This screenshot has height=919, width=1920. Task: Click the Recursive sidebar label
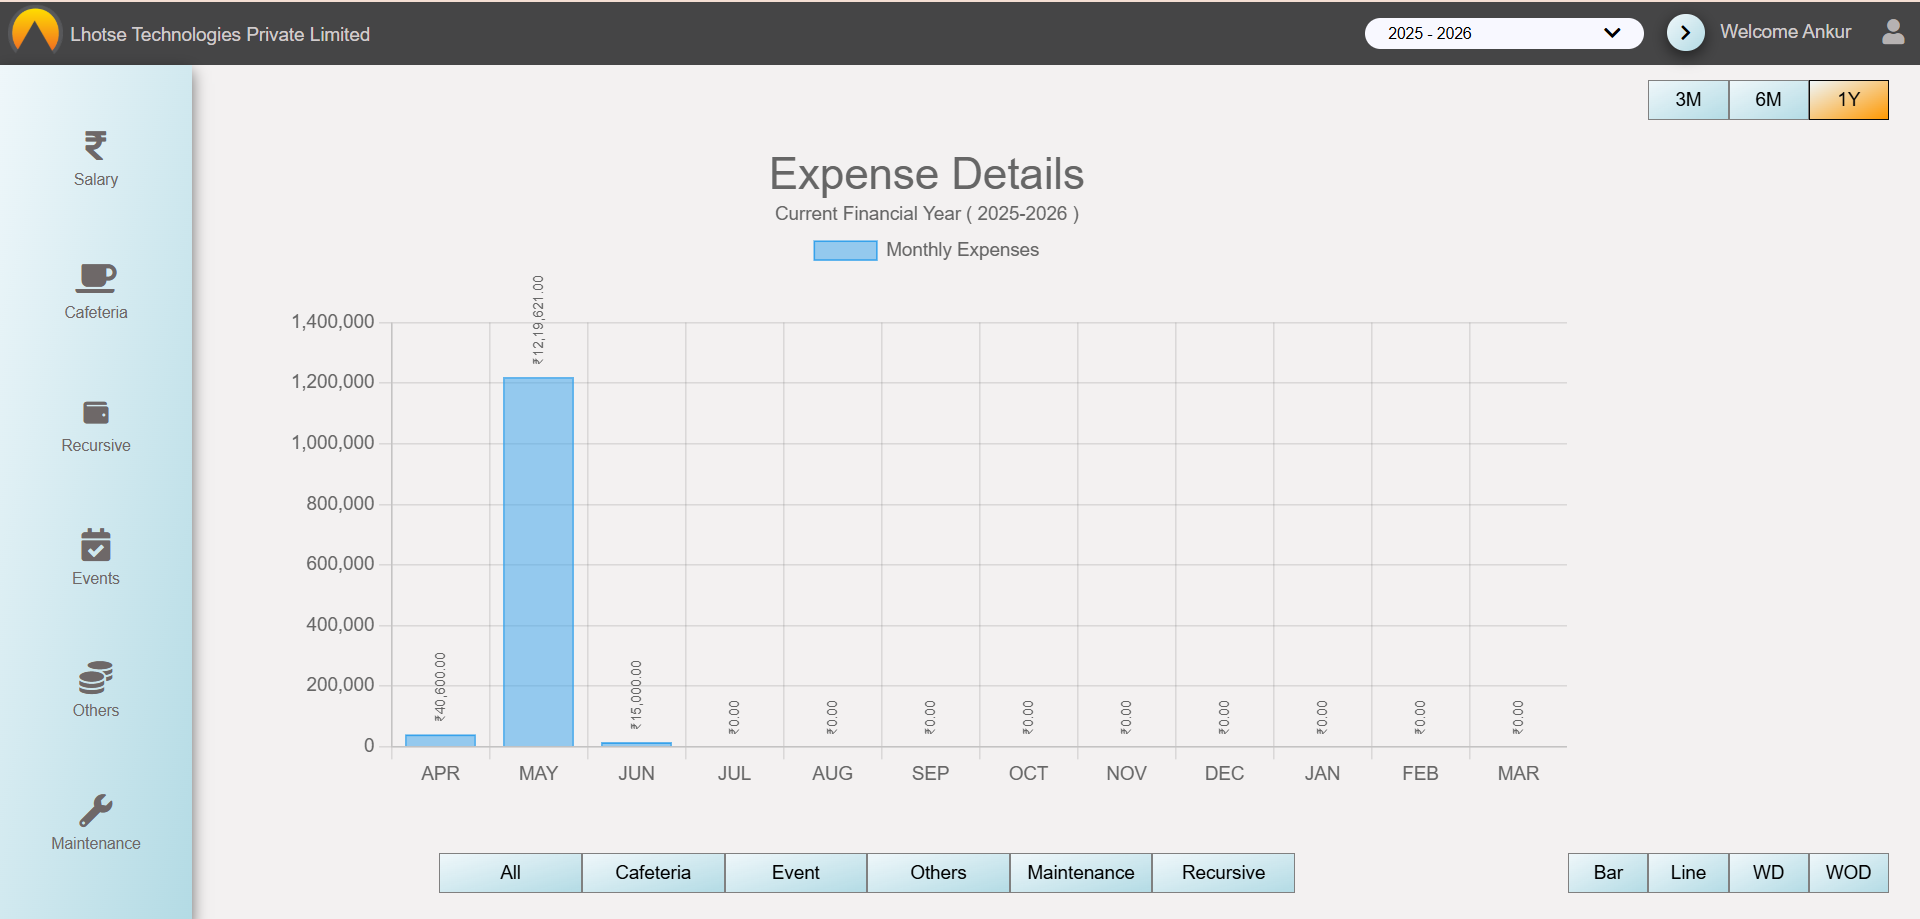[x=96, y=445]
